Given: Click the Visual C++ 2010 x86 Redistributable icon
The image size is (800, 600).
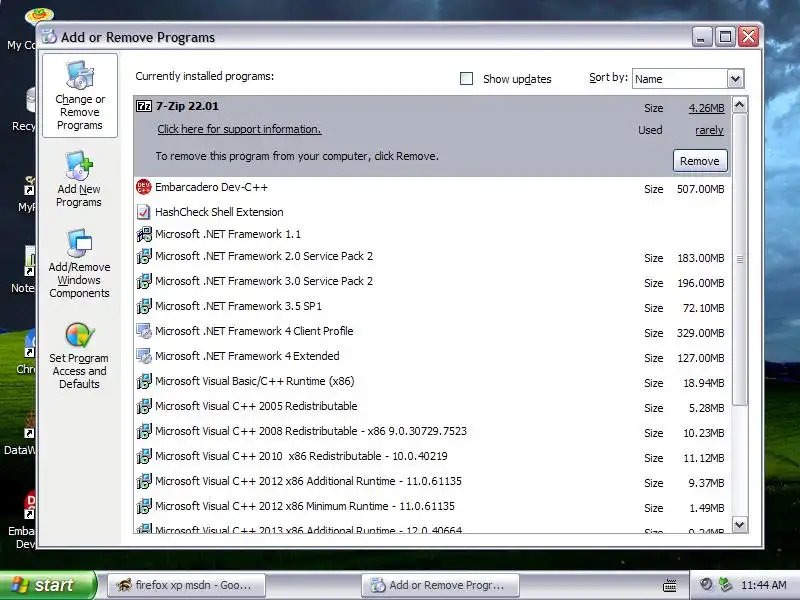Looking at the screenshot, I should pyautogui.click(x=144, y=456).
